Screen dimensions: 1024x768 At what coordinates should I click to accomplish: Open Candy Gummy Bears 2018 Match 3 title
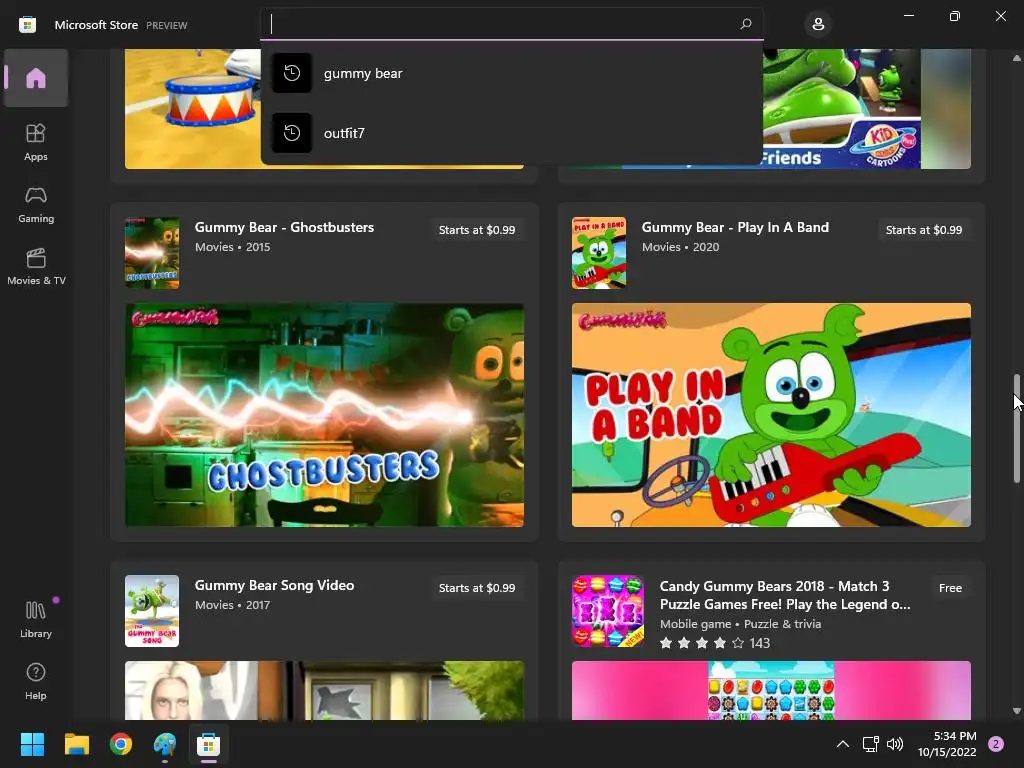pyautogui.click(x=785, y=595)
